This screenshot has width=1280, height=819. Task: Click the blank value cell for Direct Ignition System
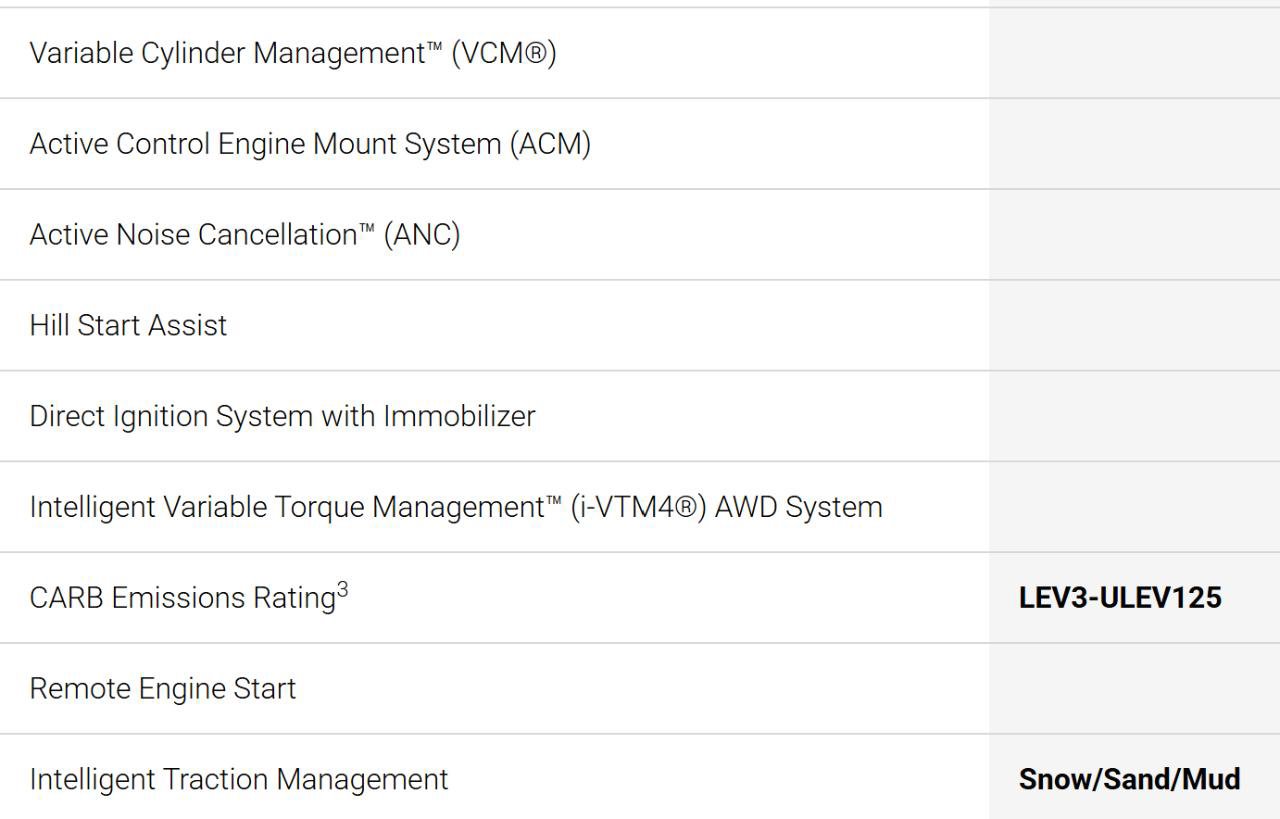tap(1135, 416)
